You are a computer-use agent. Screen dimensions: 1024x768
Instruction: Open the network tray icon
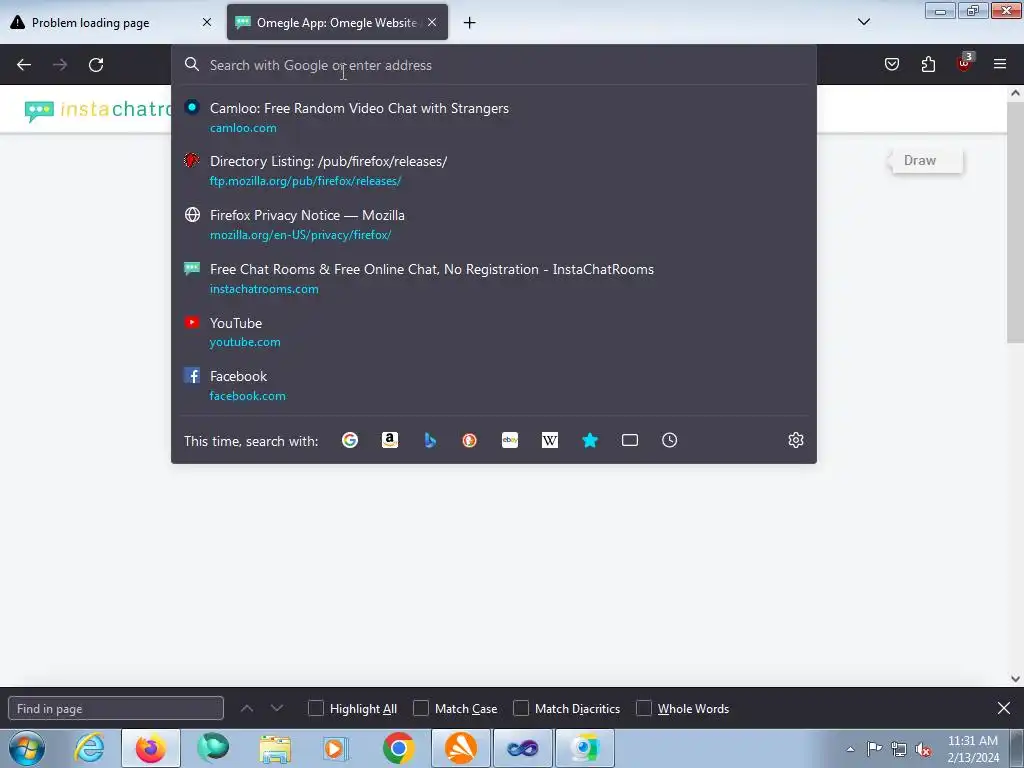(899, 749)
